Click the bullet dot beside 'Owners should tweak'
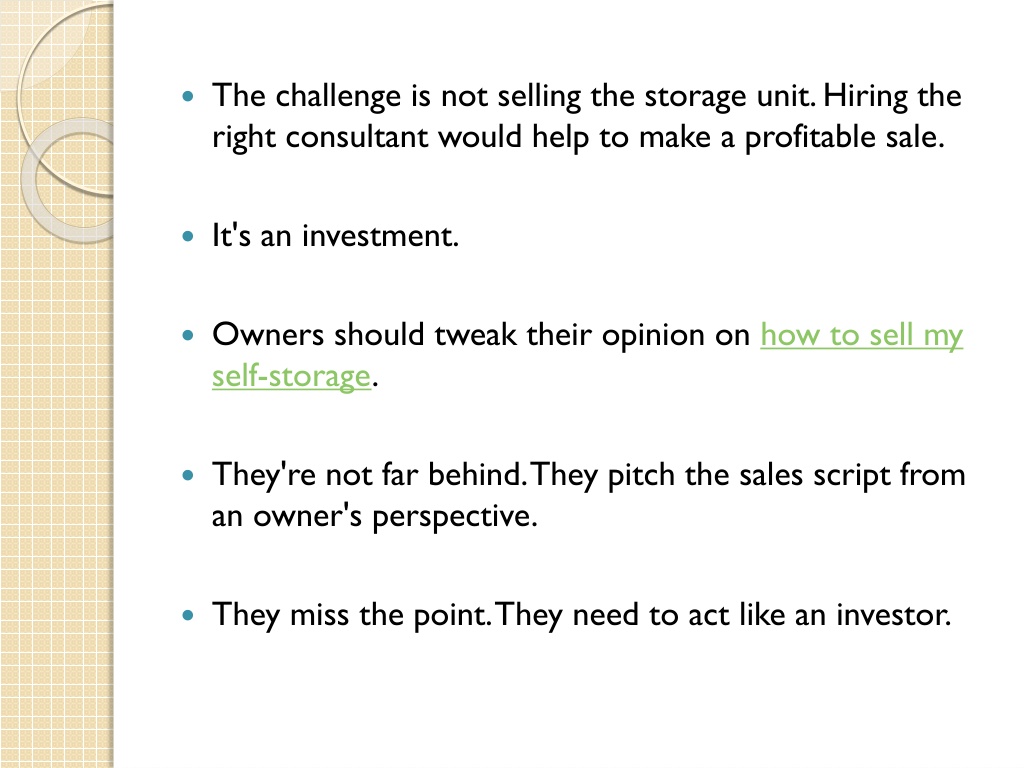 tap(188, 336)
